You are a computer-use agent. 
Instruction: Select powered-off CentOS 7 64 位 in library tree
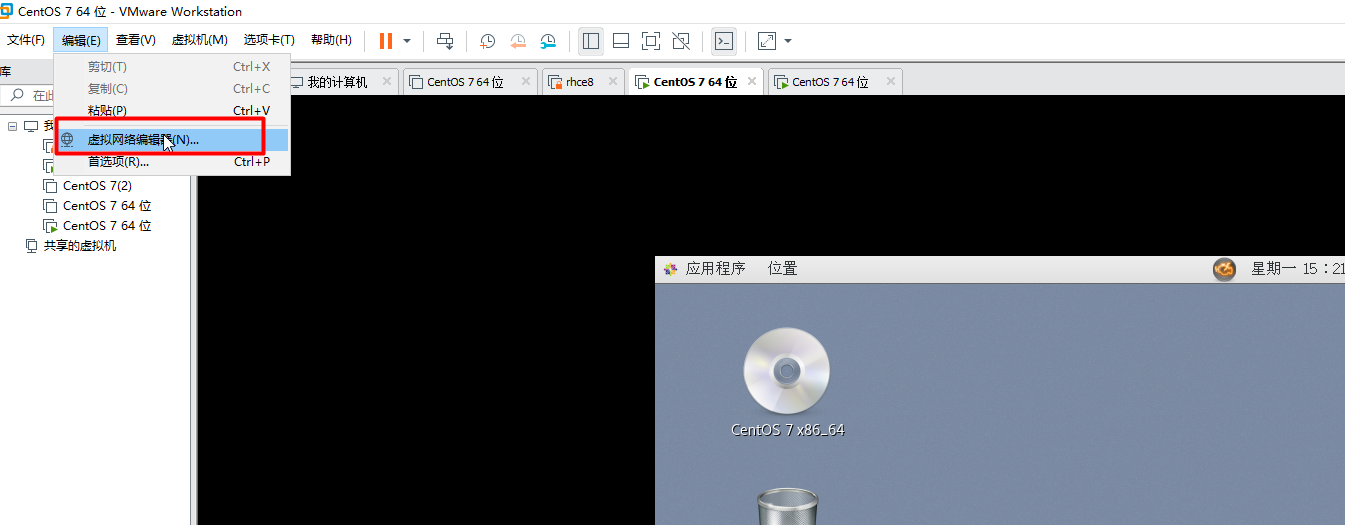[x=107, y=206]
